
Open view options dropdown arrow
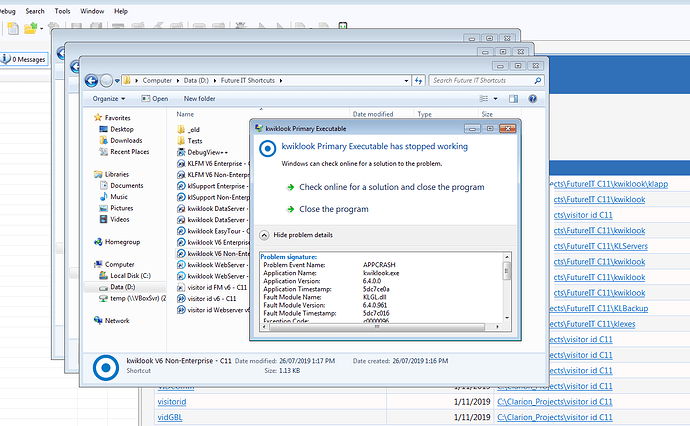[495, 99]
